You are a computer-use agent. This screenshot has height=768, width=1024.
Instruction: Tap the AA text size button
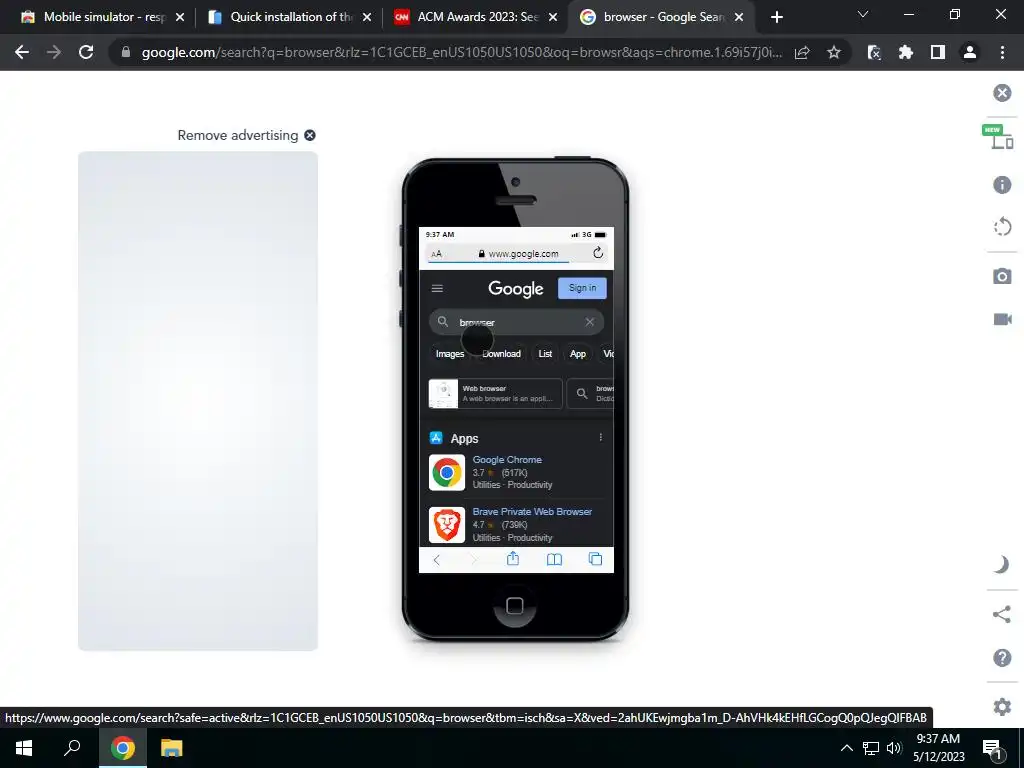436,254
